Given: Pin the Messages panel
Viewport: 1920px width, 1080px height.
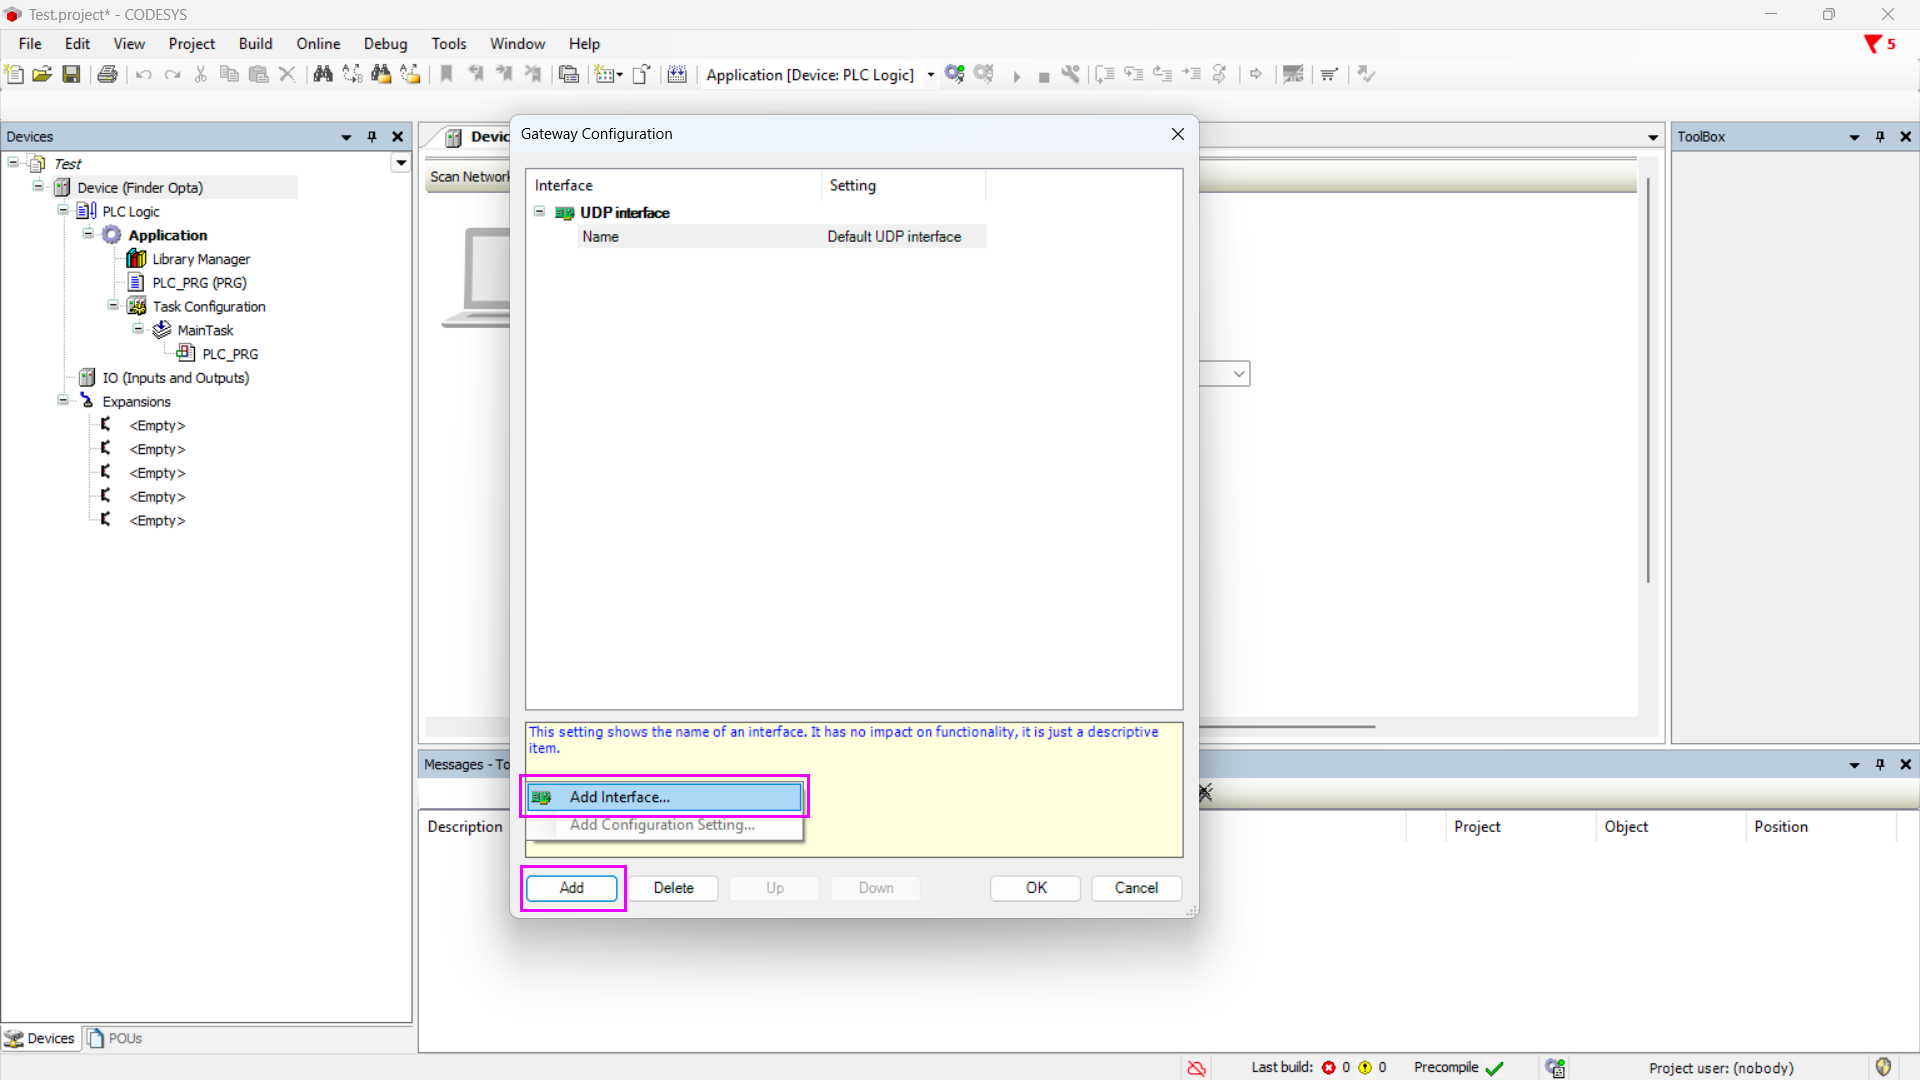Looking at the screenshot, I should pos(1880,765).
